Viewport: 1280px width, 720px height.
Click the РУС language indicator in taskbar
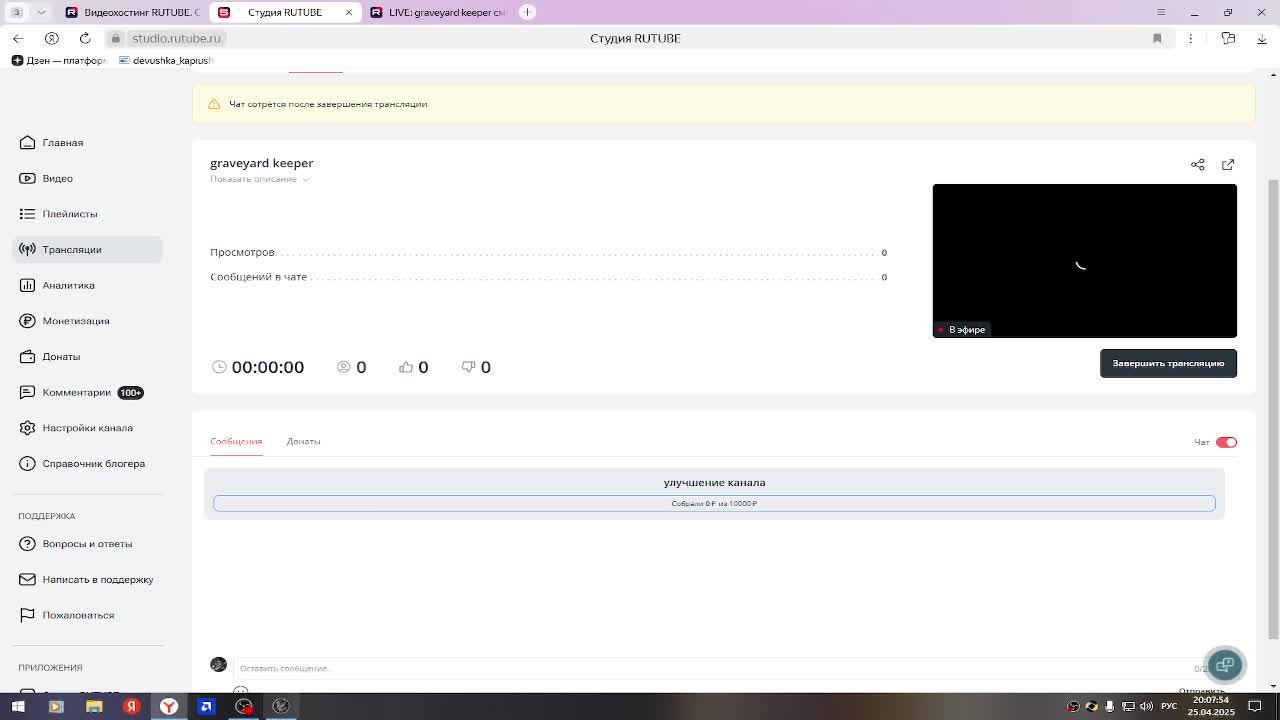[x=1168, y=707]
